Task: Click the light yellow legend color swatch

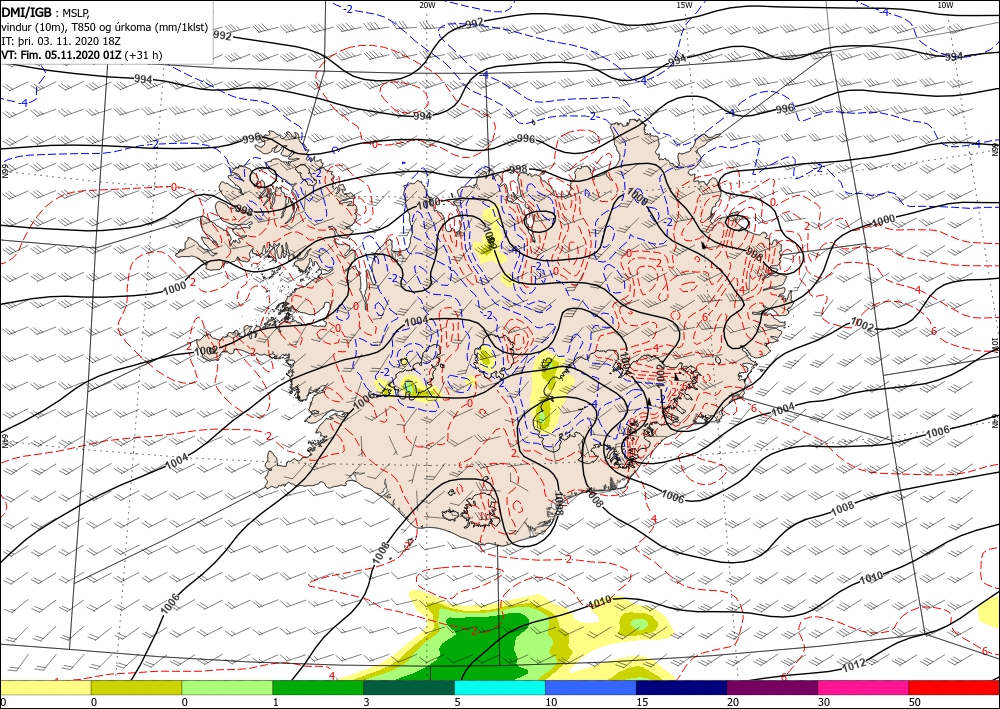Action: tap(45, 687)
